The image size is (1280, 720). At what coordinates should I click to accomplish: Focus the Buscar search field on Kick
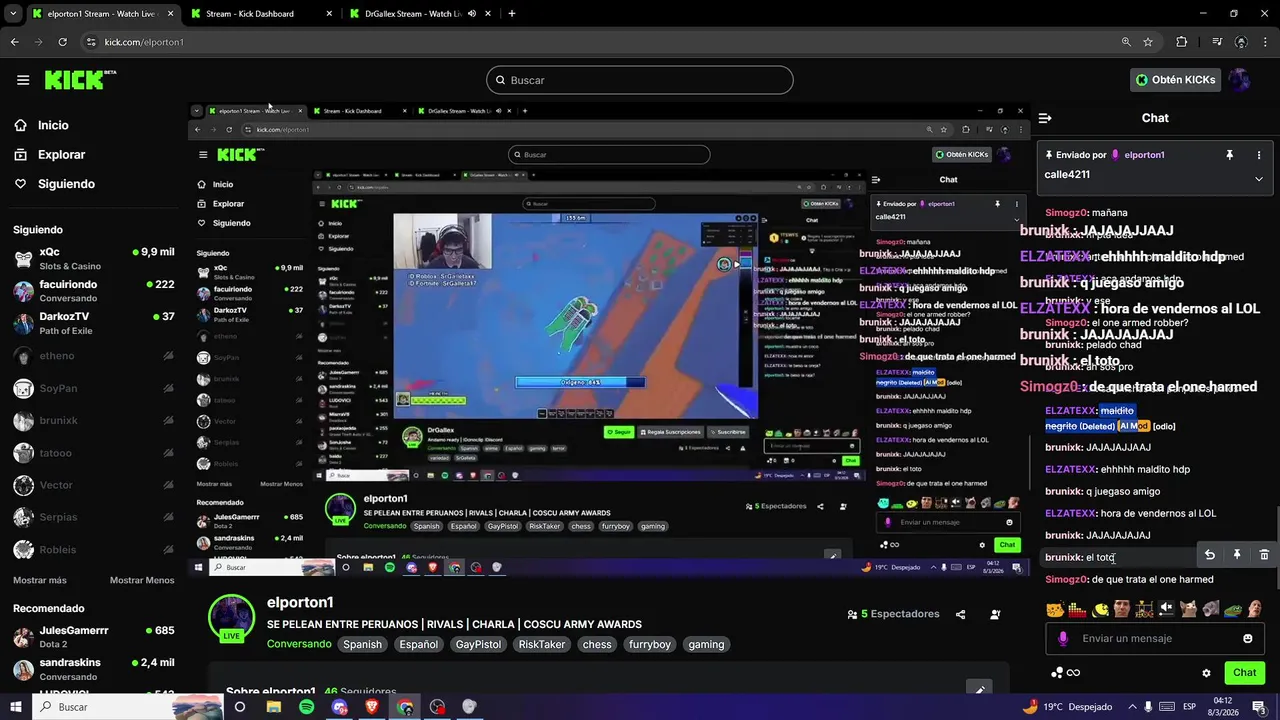(640, 80)
